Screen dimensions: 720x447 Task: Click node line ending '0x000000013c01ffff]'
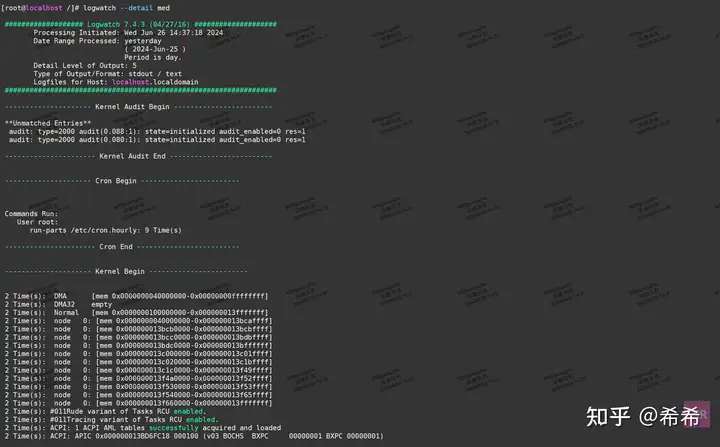[x=138, y=354]
